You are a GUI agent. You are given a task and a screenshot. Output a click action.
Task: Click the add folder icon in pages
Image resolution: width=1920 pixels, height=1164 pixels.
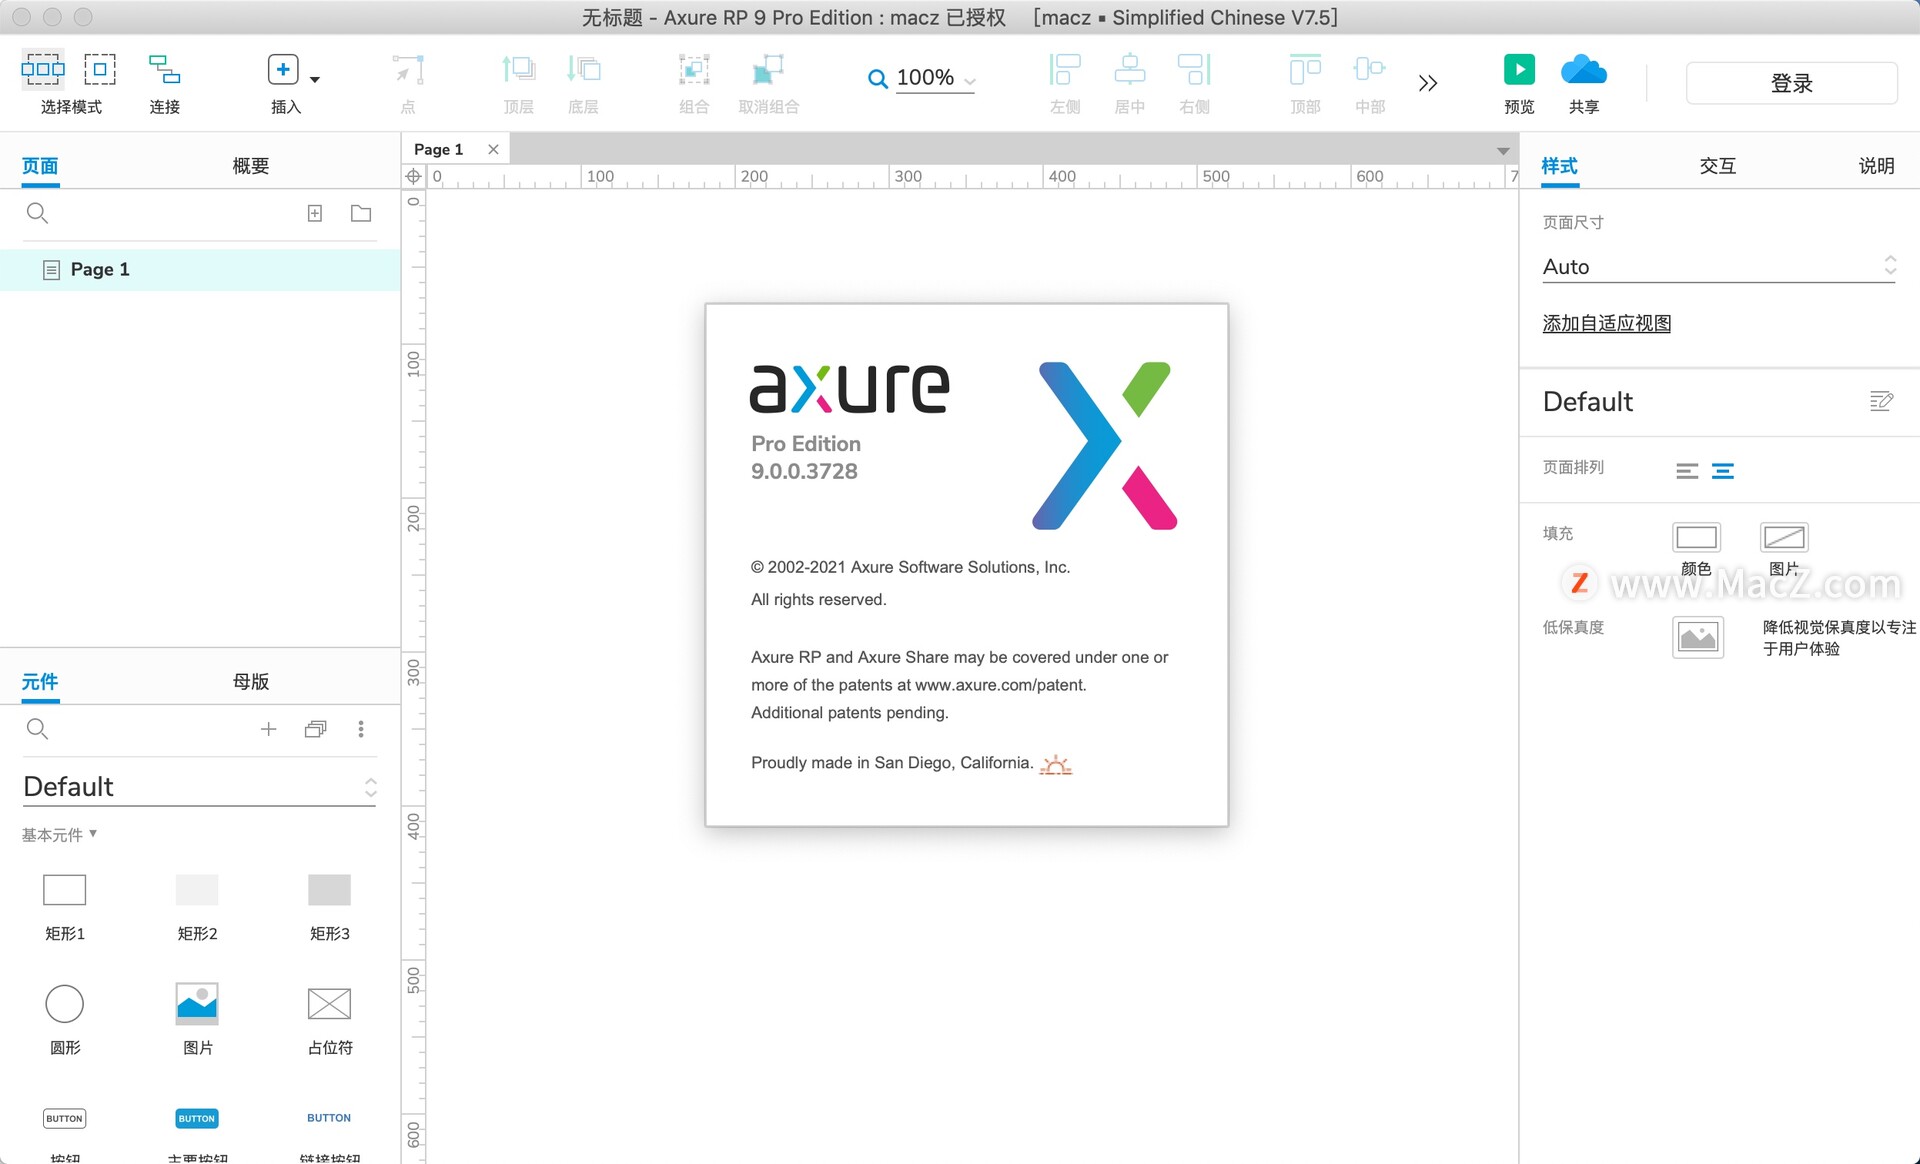coord(361,213)
